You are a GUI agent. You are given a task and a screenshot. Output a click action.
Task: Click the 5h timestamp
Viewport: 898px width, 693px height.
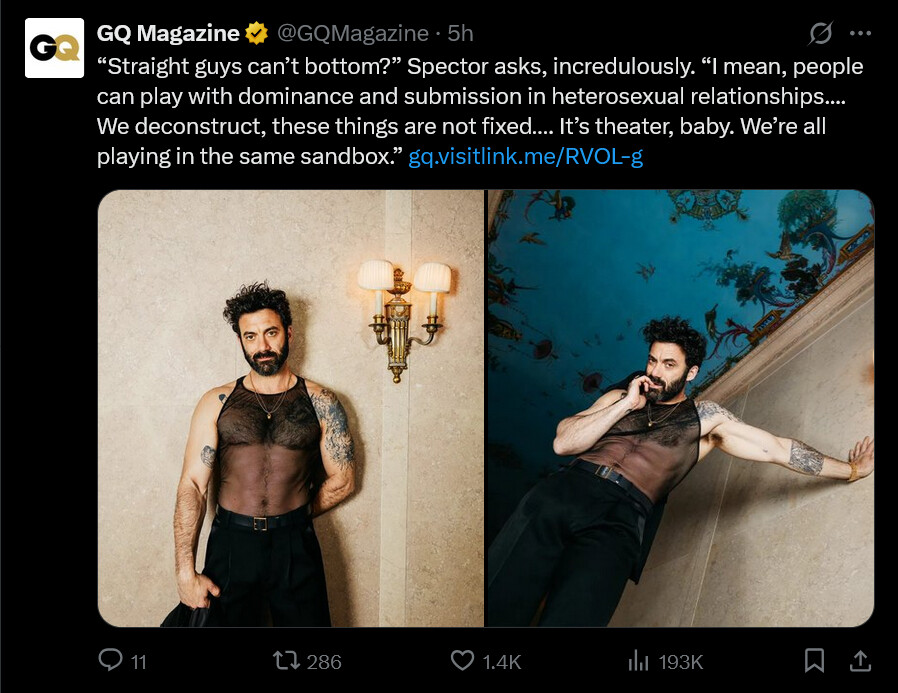[460, 33]
